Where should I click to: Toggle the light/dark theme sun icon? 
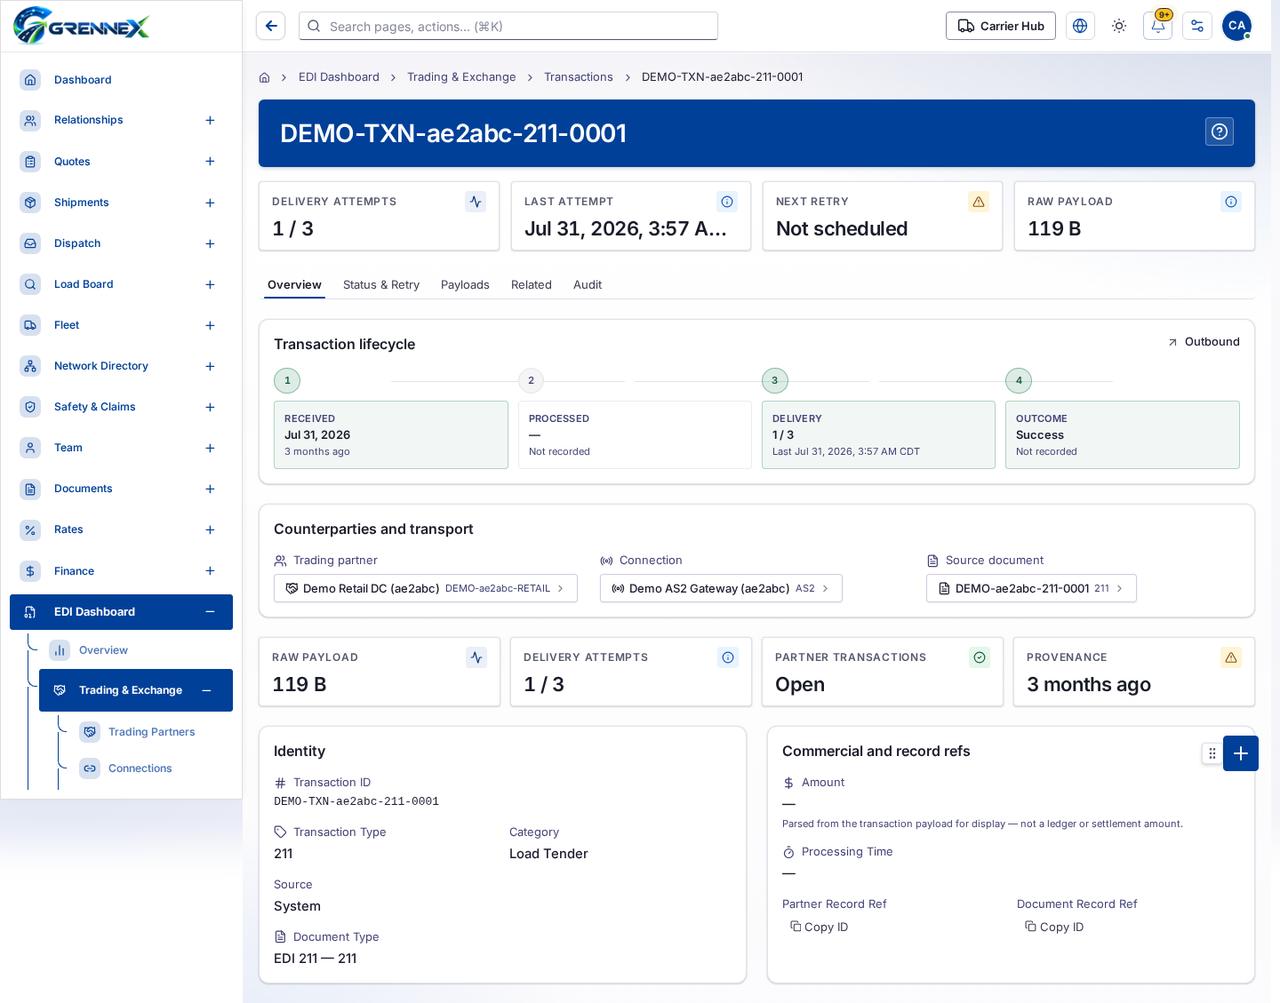tap(1119, 26)
